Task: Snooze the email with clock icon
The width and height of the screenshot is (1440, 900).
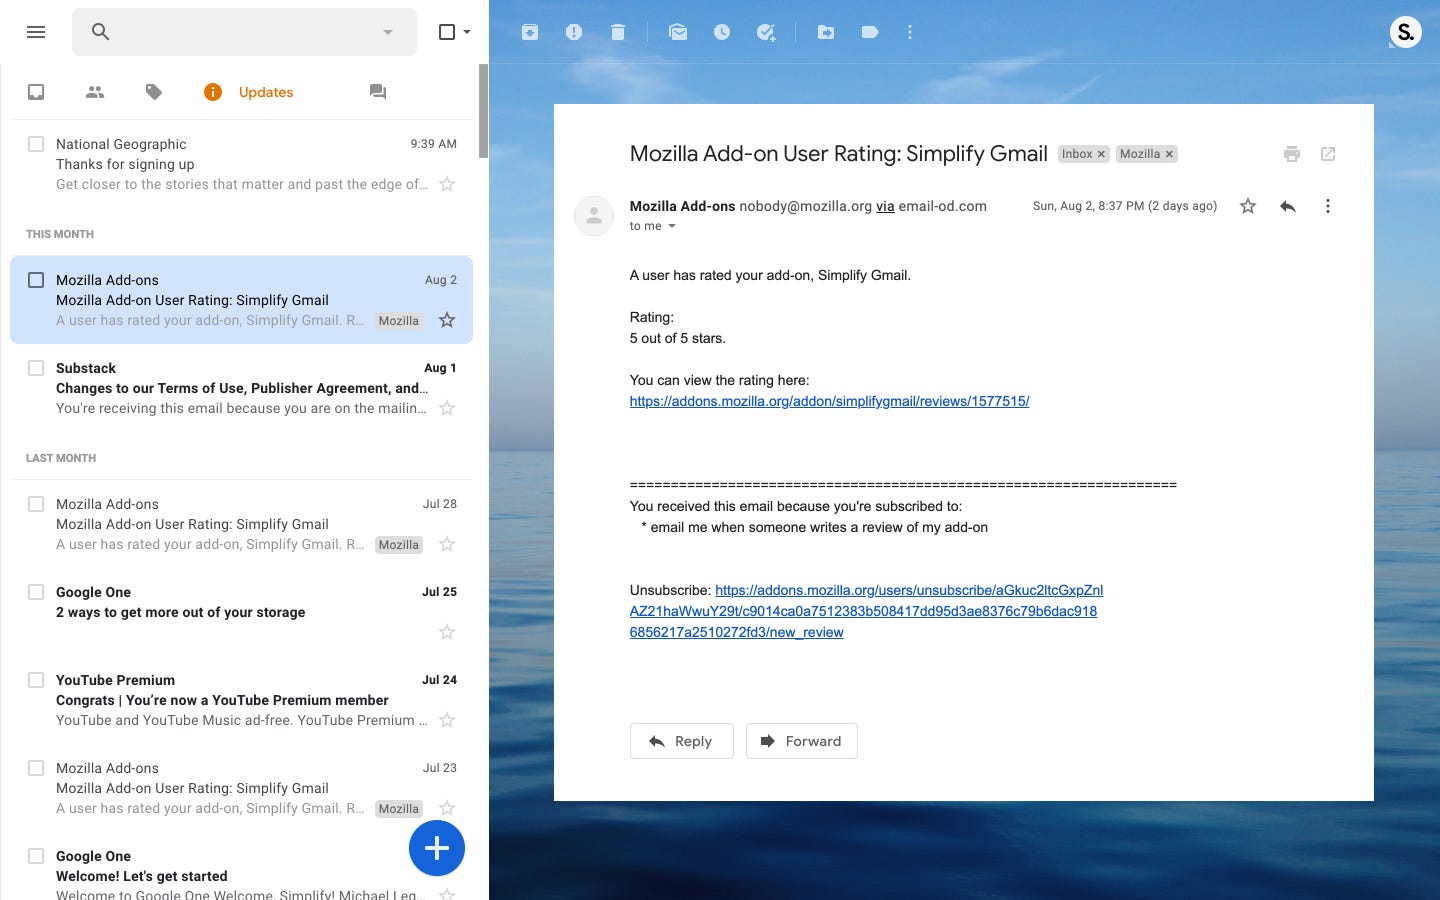Action: tap(722, 32)
